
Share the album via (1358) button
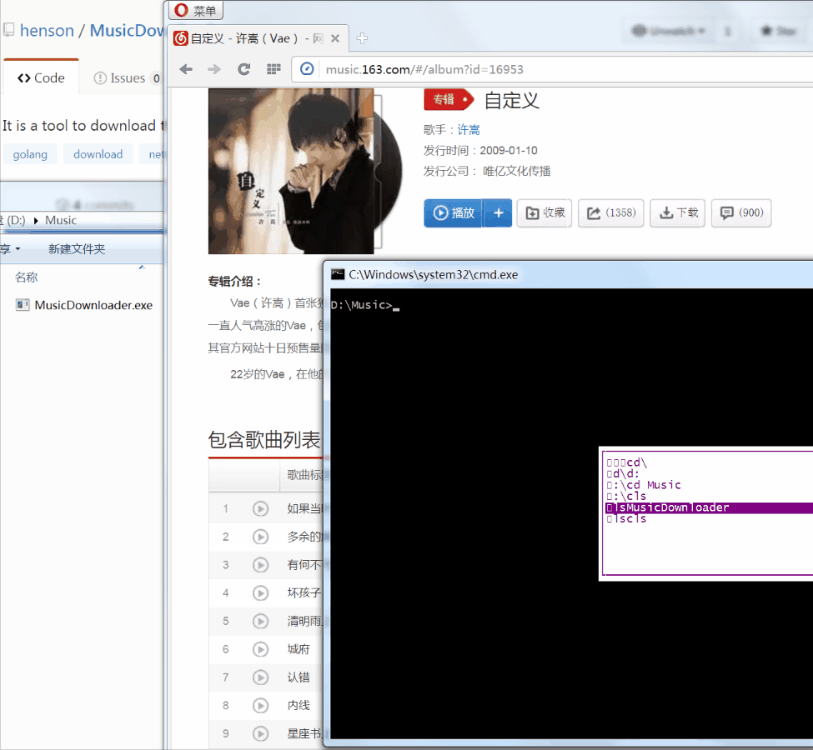click(611, 213)
